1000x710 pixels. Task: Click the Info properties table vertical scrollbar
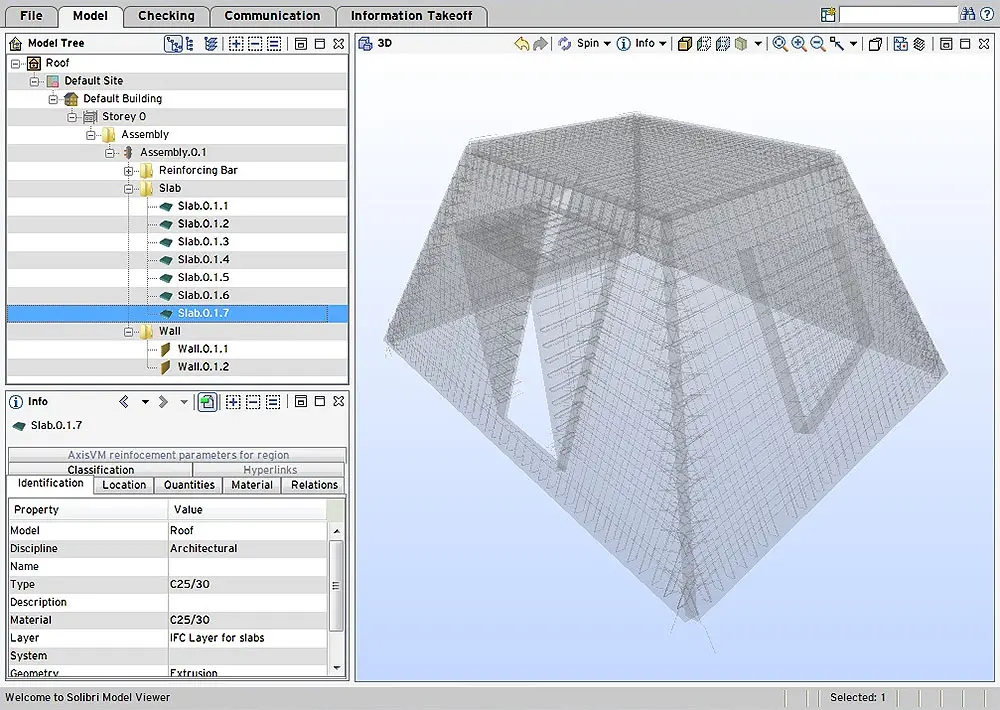tap(336, 585)
